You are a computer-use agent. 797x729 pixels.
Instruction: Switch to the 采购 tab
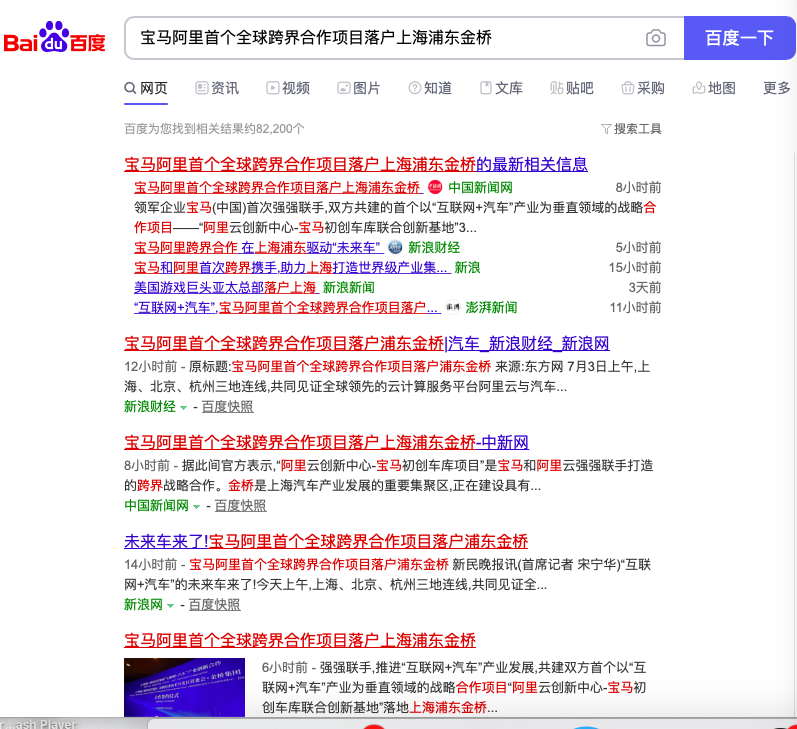[643, 88]
